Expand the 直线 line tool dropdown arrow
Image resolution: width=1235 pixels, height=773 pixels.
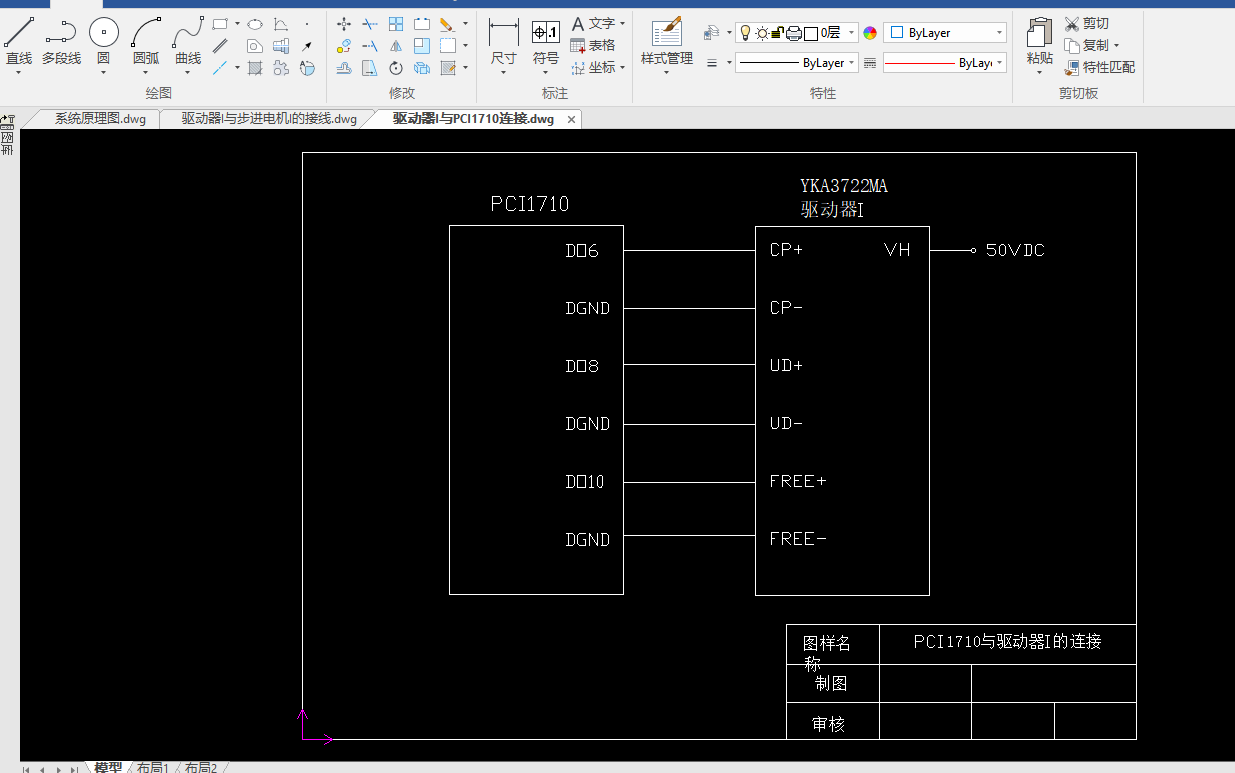click(x=18, y=72)
